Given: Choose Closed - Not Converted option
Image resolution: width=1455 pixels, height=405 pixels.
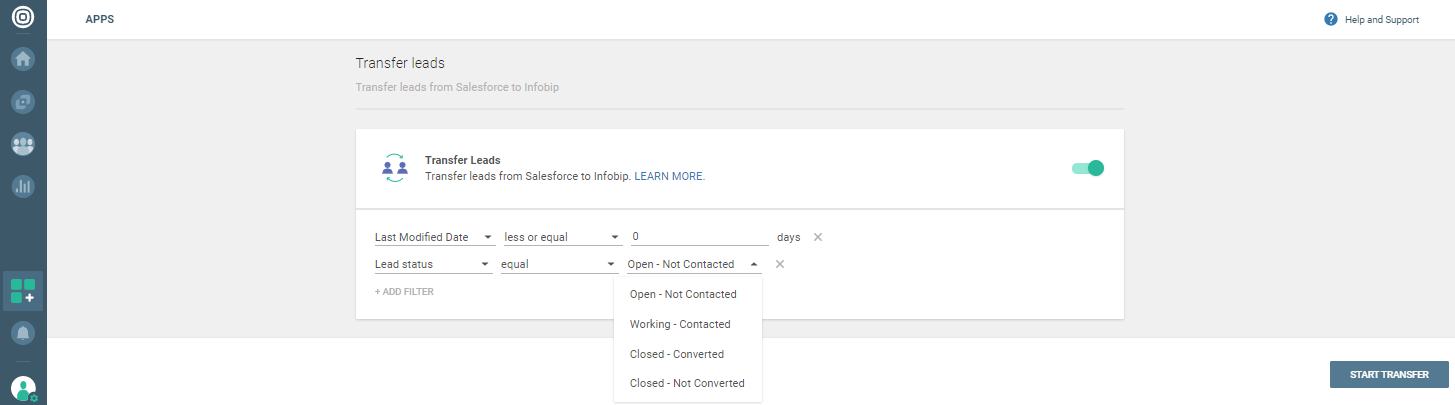Looking at the screenshot, I should [687, 383].
